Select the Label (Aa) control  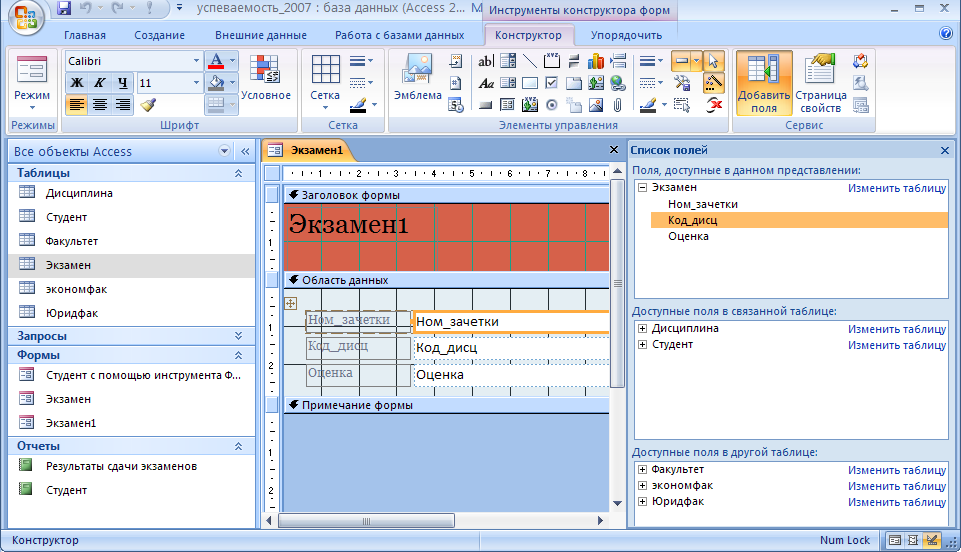[485, 83]
